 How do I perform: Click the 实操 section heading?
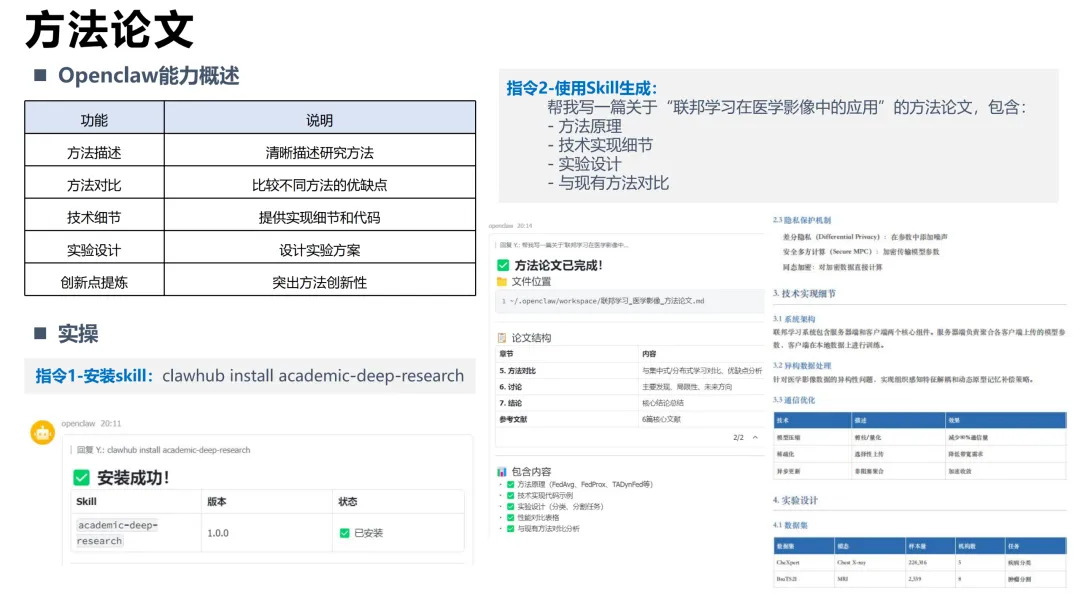(x=78, y=333)
